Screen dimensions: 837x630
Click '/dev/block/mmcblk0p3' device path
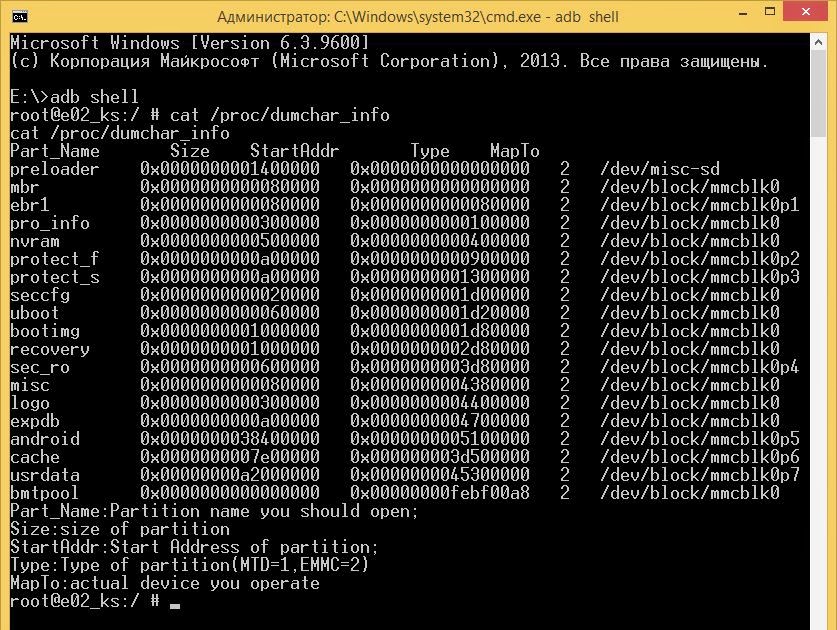[x=700, y=277]
